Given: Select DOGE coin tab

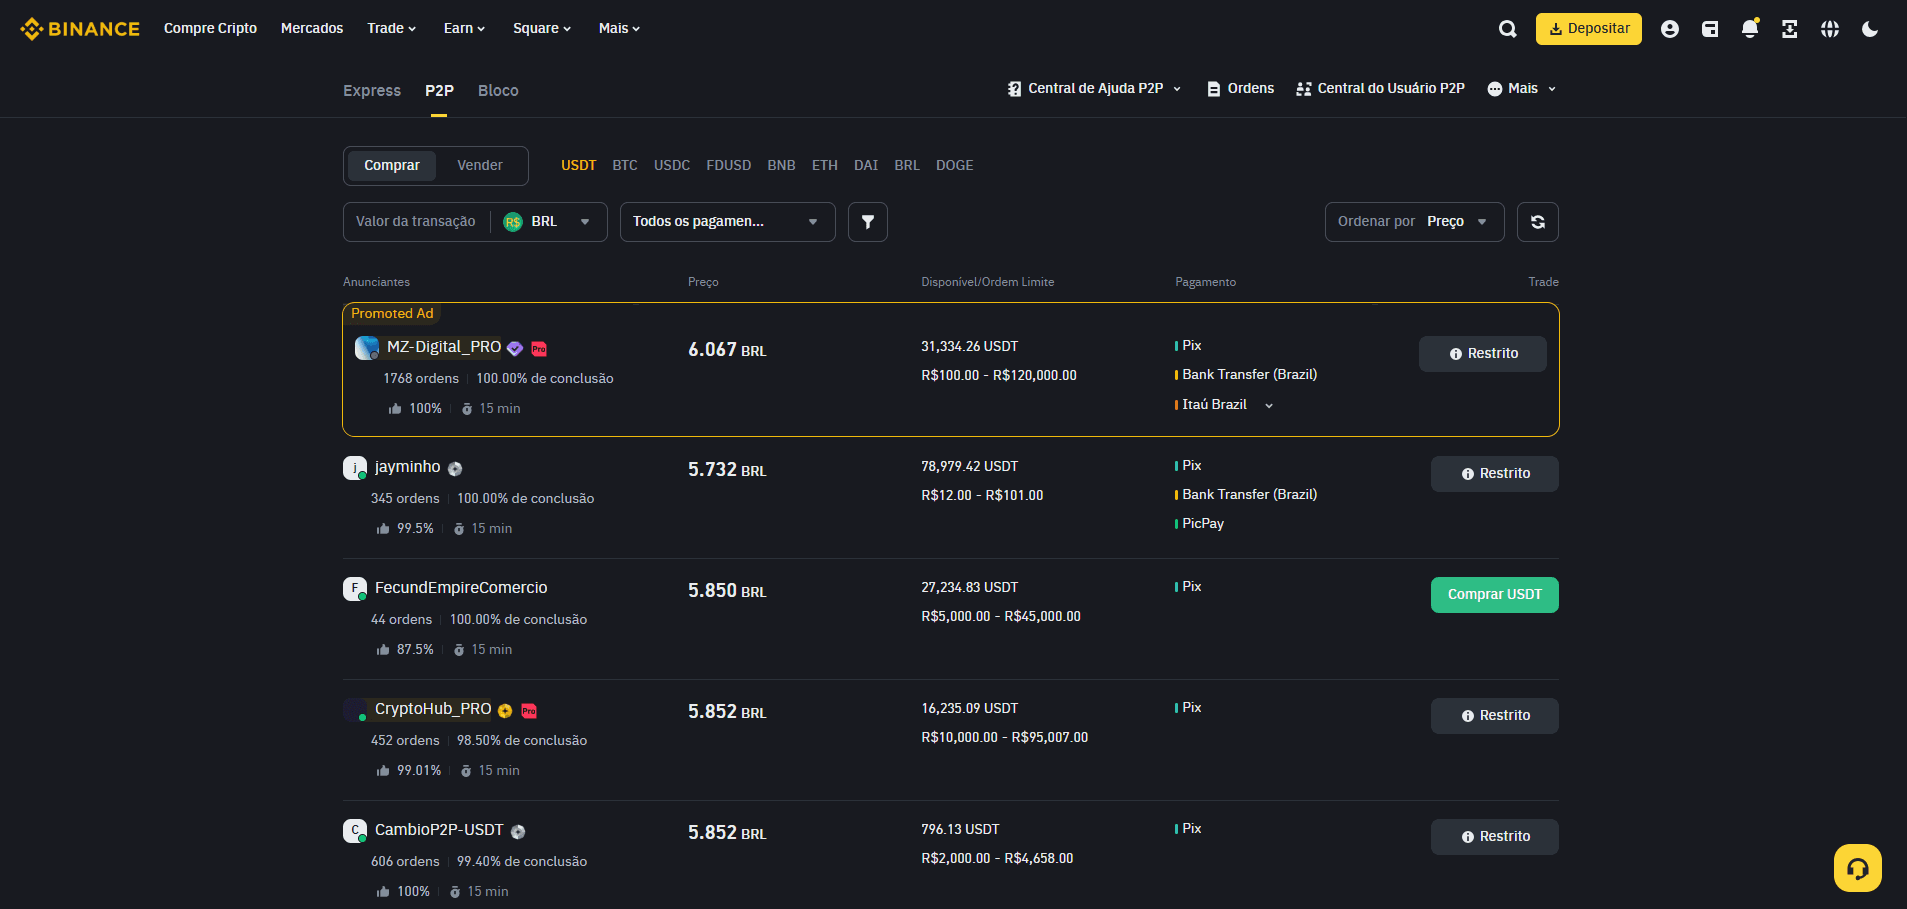Looking at the screenshot, I should 954,166.
